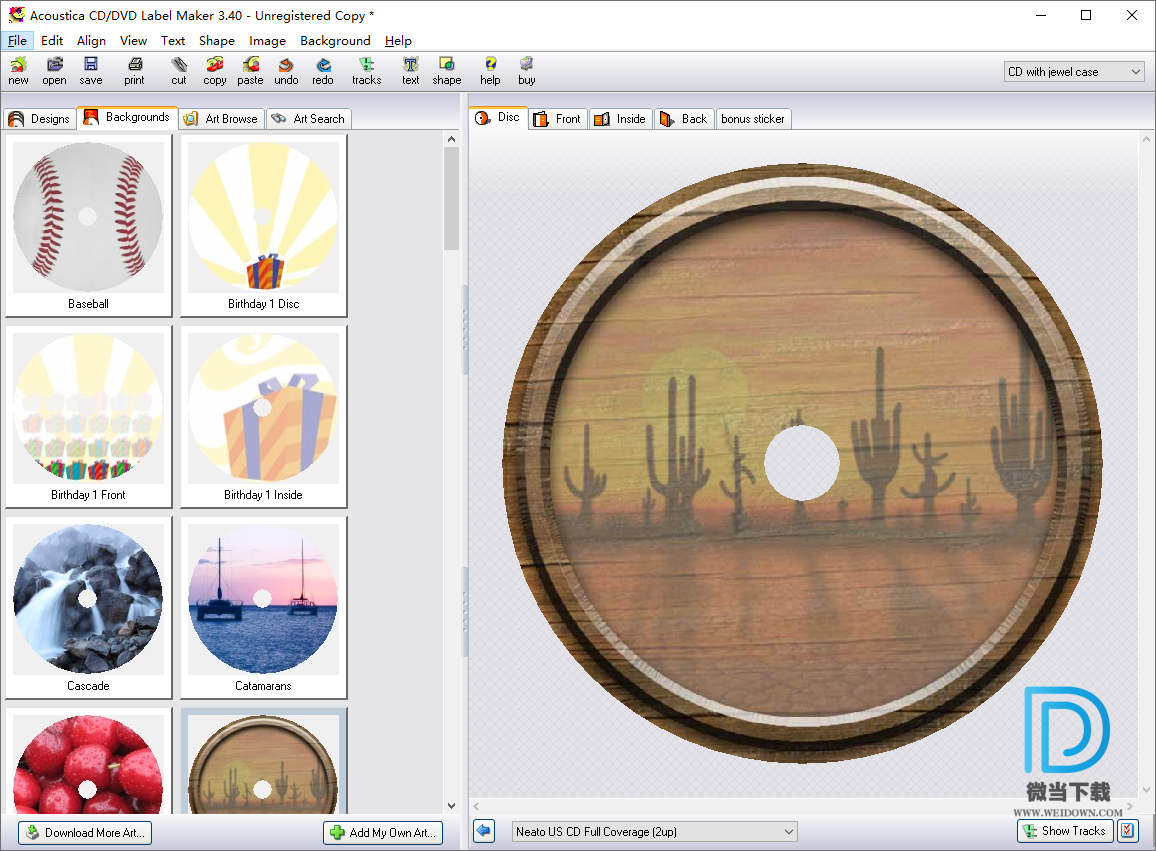
Task: Click the Add My Own Art button
Action: tap(383, 832)
